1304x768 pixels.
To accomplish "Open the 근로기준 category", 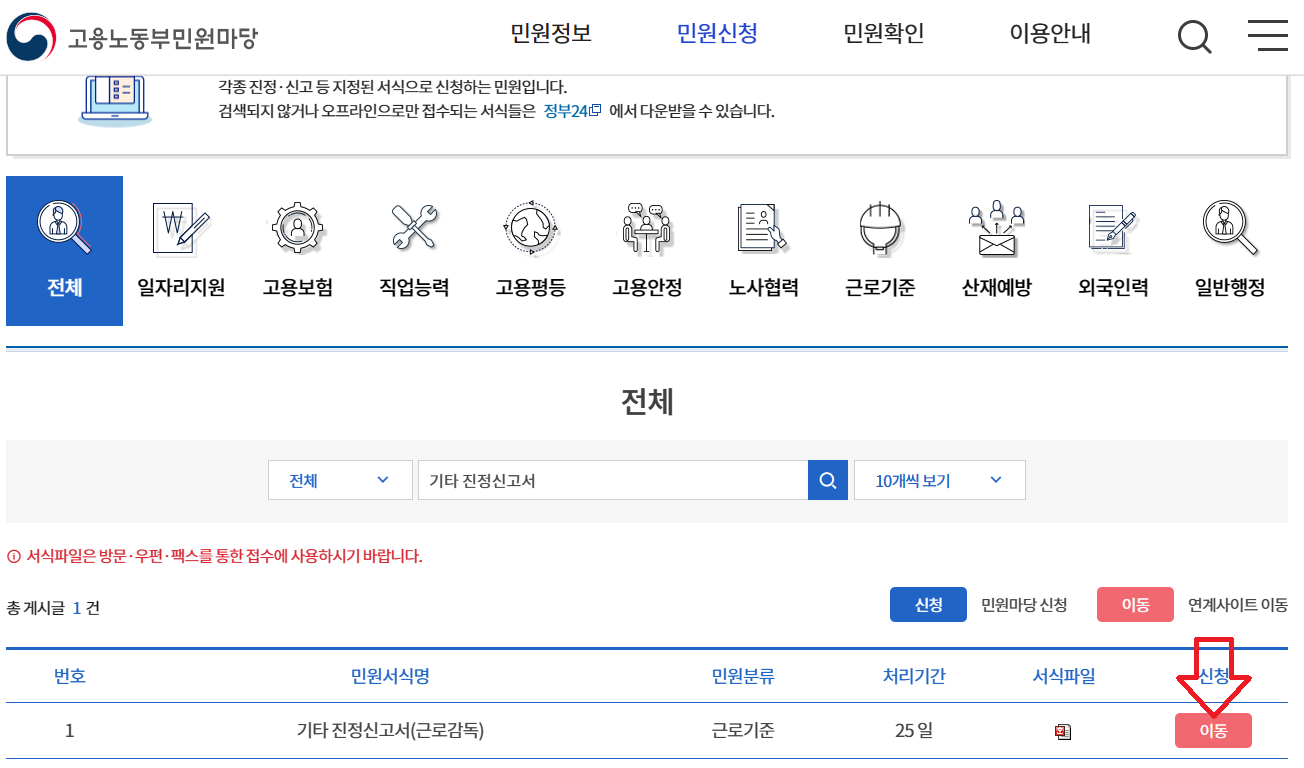I will [x=878, y=245].
